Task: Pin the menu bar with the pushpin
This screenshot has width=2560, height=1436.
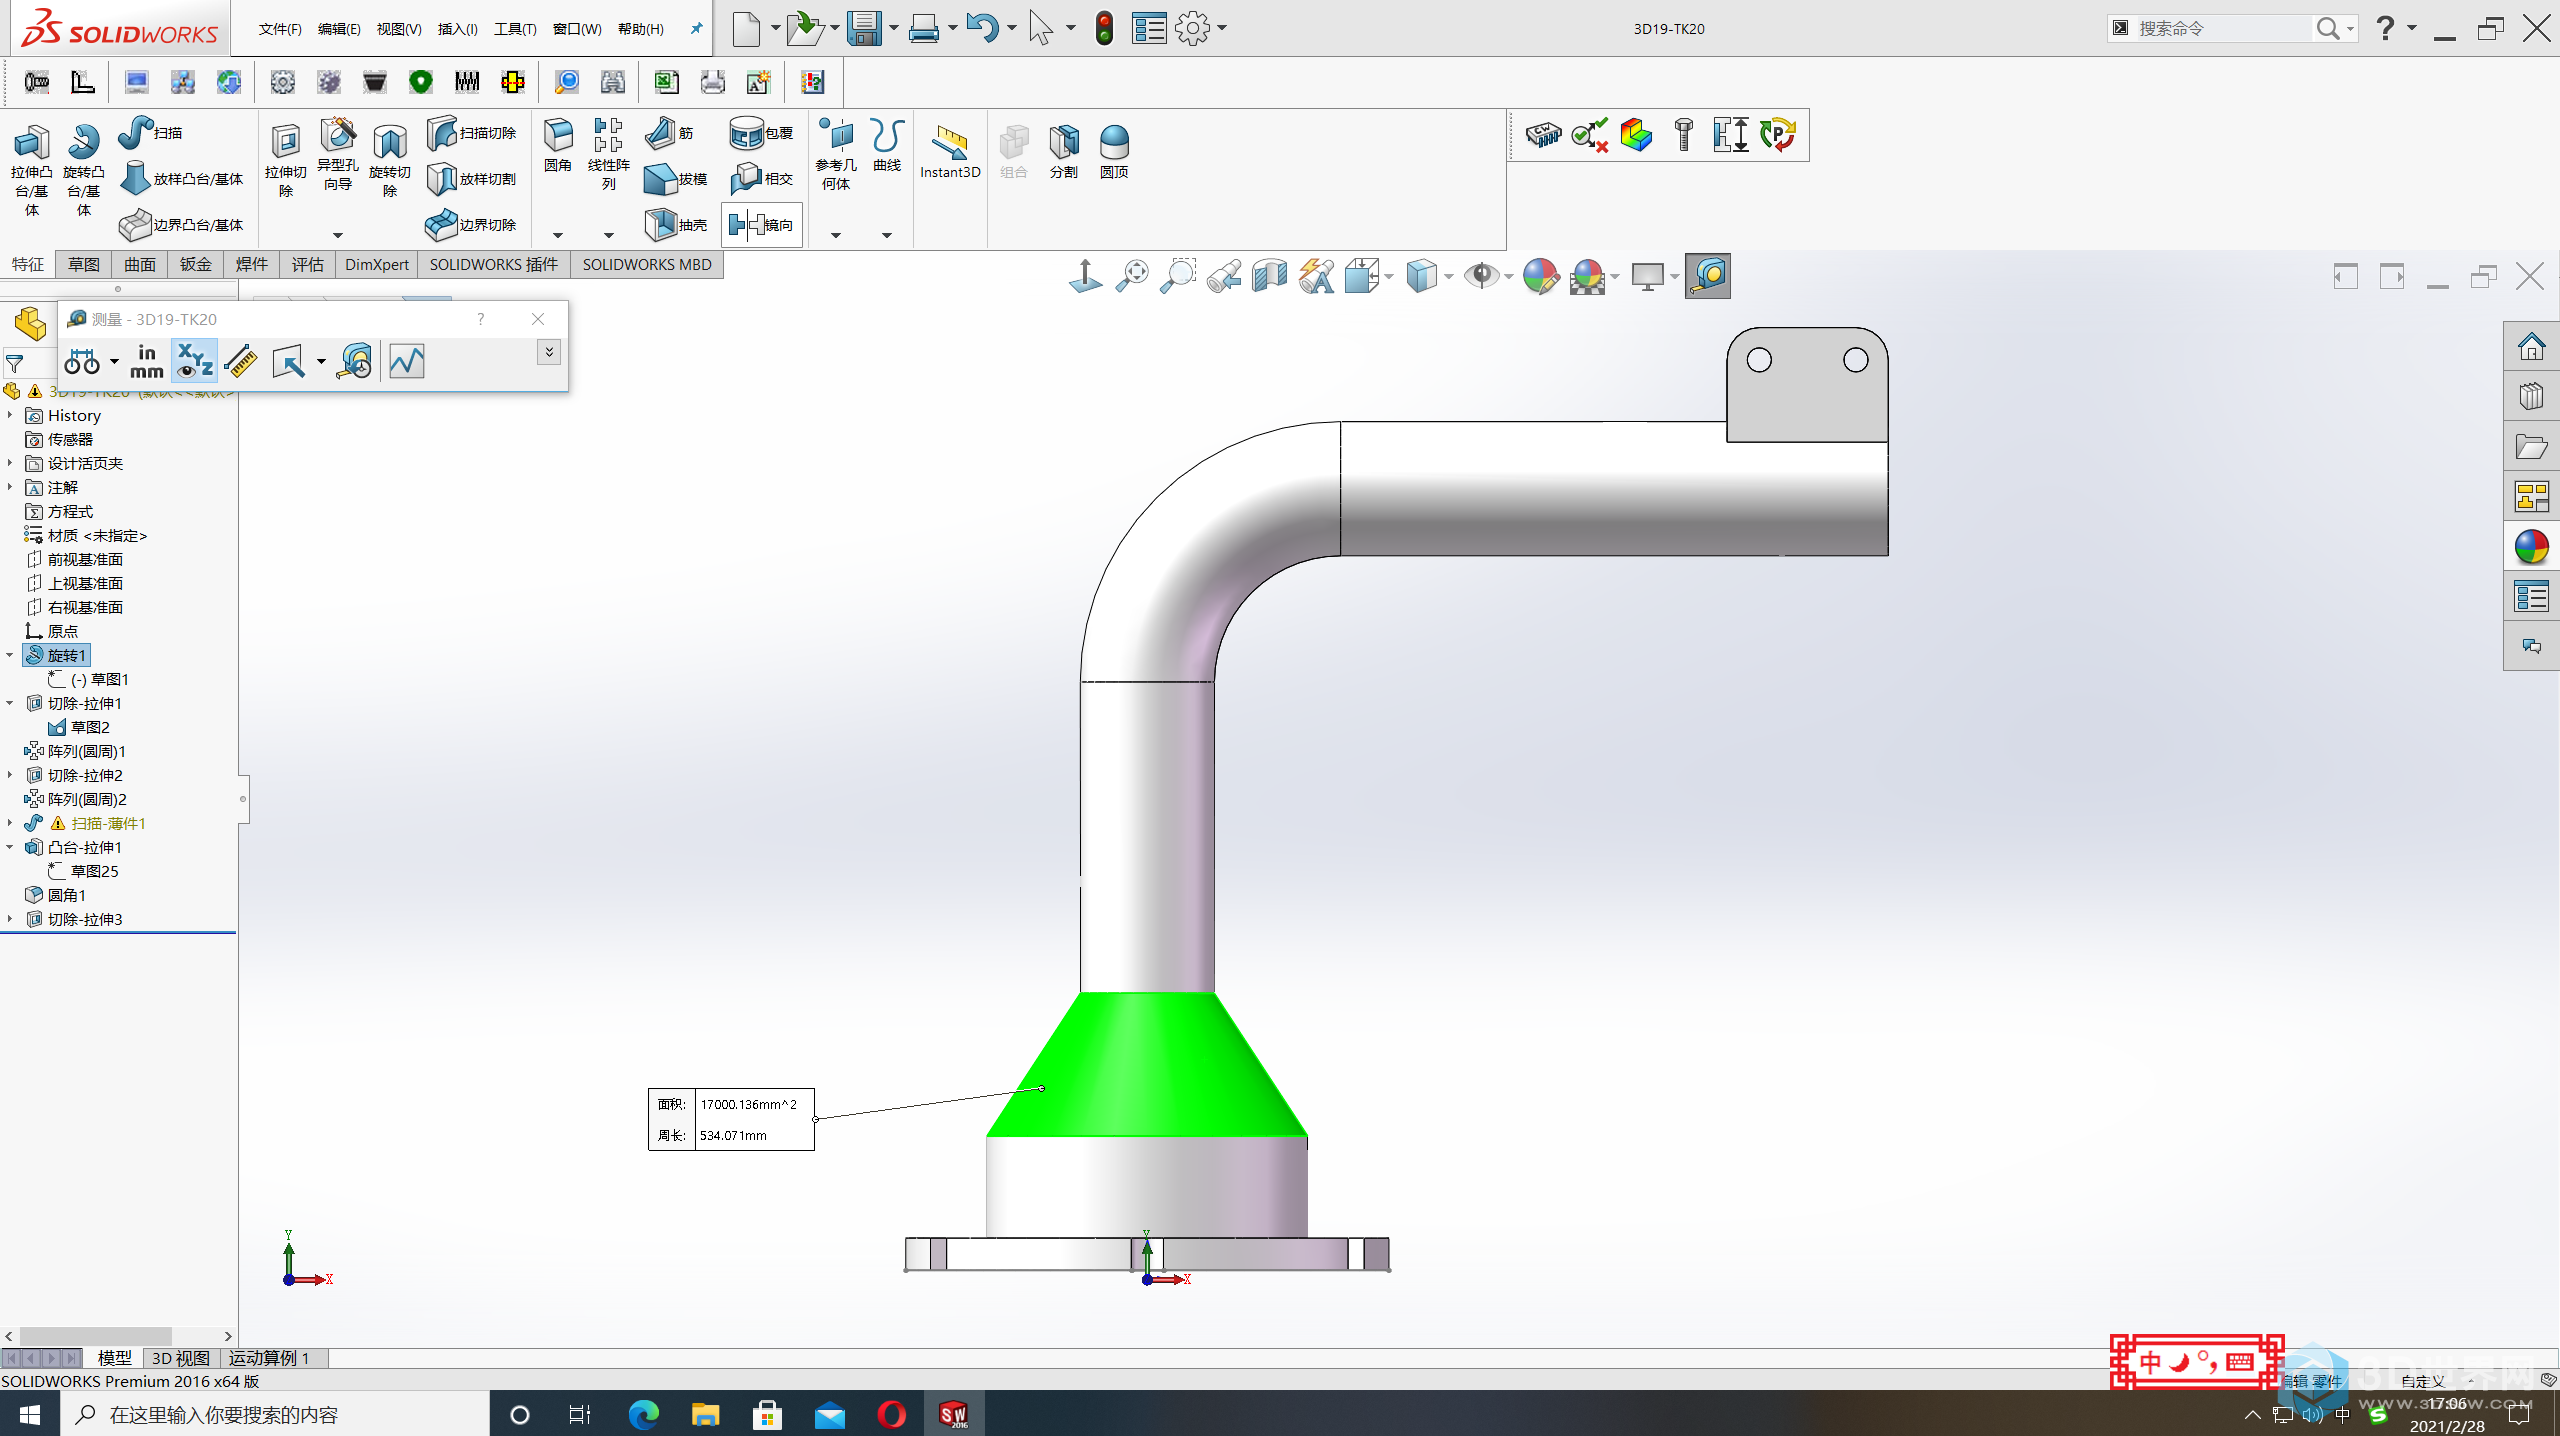Action: click(696, 29)
